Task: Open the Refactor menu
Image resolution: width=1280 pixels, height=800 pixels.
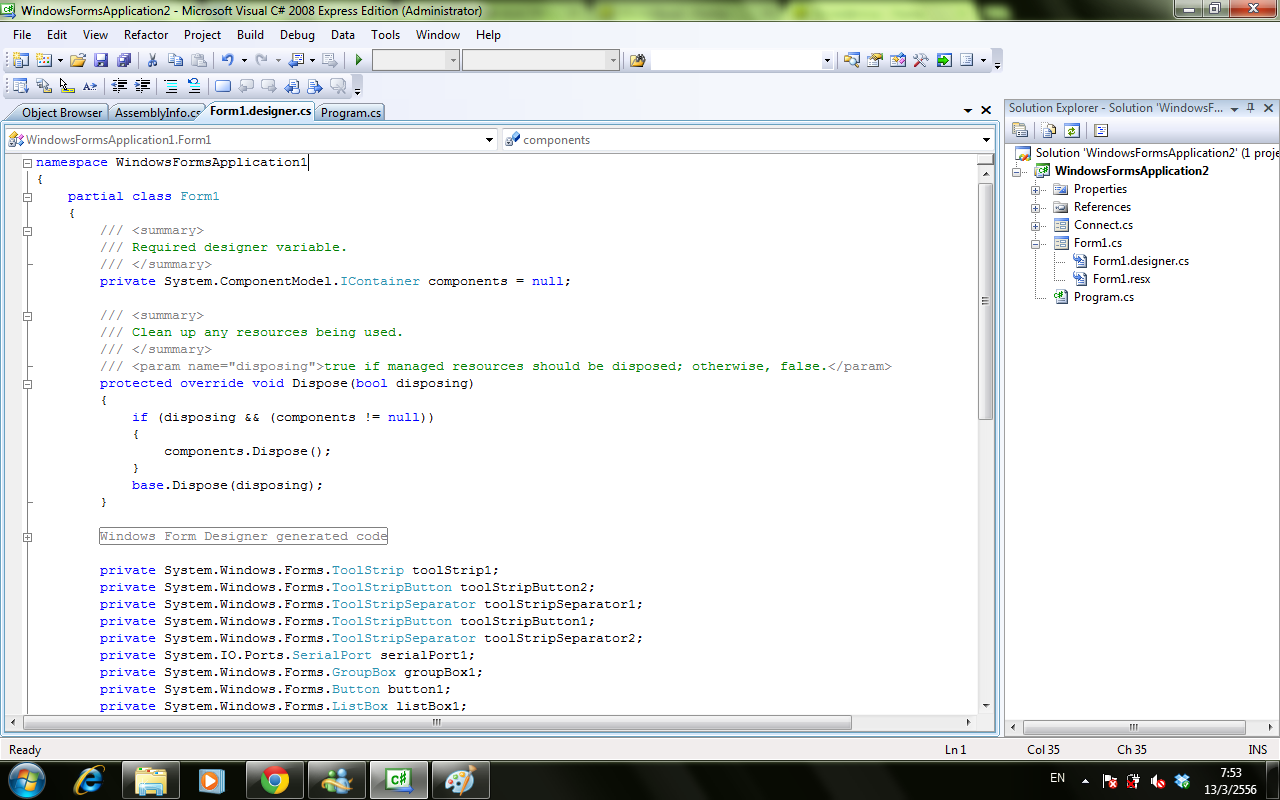Action: 146,35
